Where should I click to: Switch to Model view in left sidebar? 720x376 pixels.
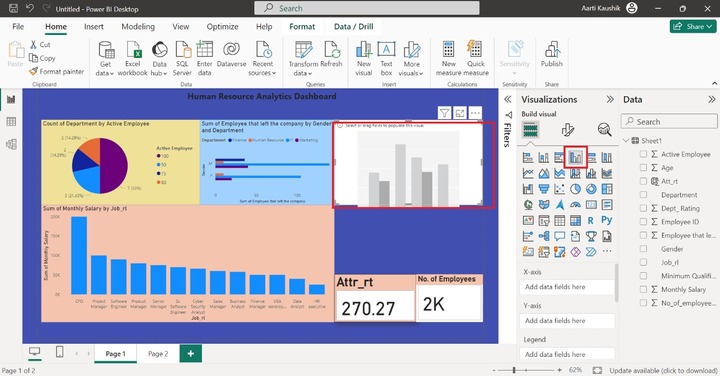pyautogui.click(x=11, y=144)
